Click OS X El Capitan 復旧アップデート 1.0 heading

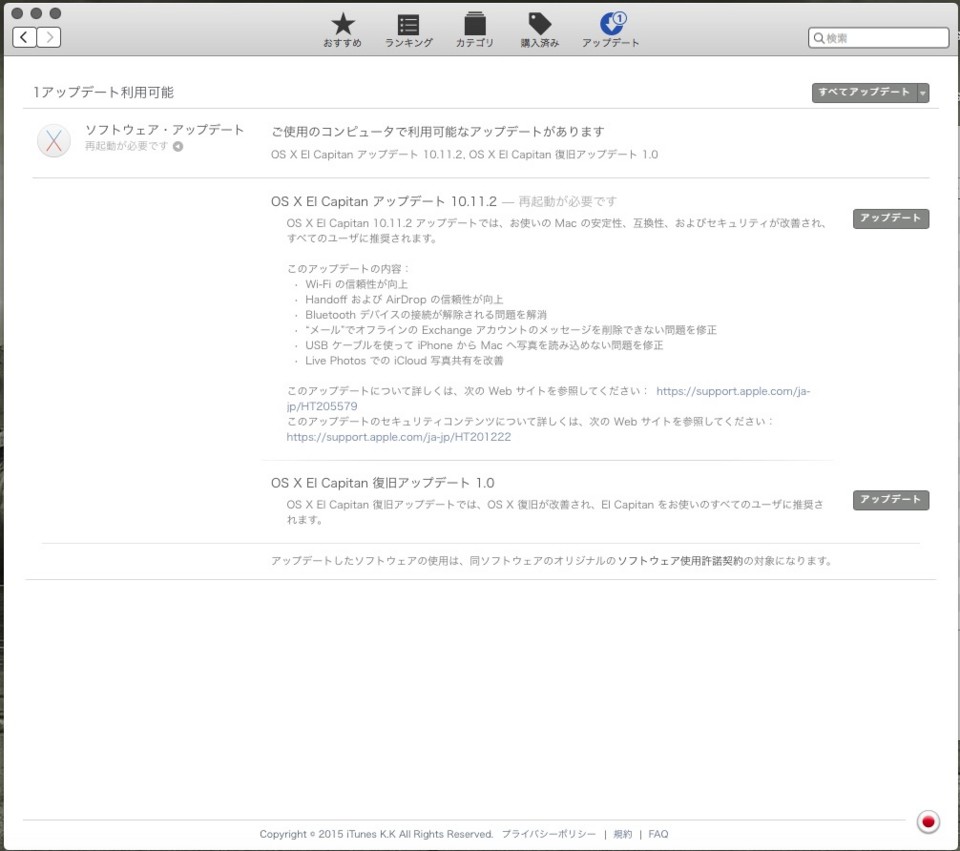pyautogui.click(x=383, y=483)
